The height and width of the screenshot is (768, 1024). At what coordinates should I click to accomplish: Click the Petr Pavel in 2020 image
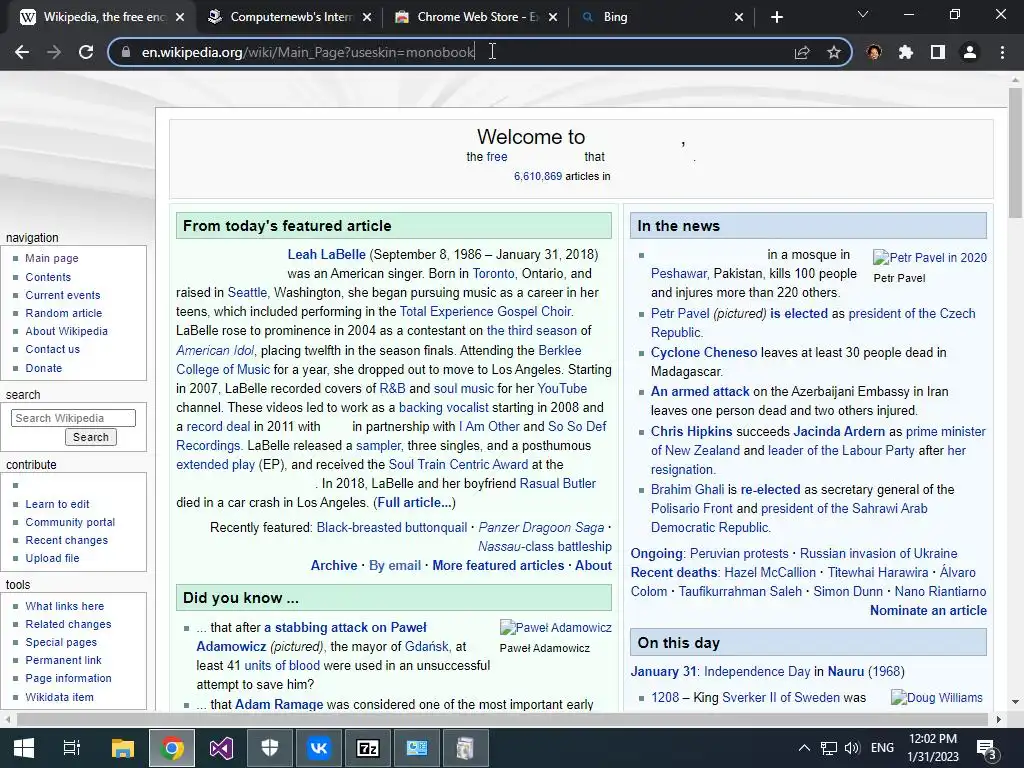tap(930, 257)
